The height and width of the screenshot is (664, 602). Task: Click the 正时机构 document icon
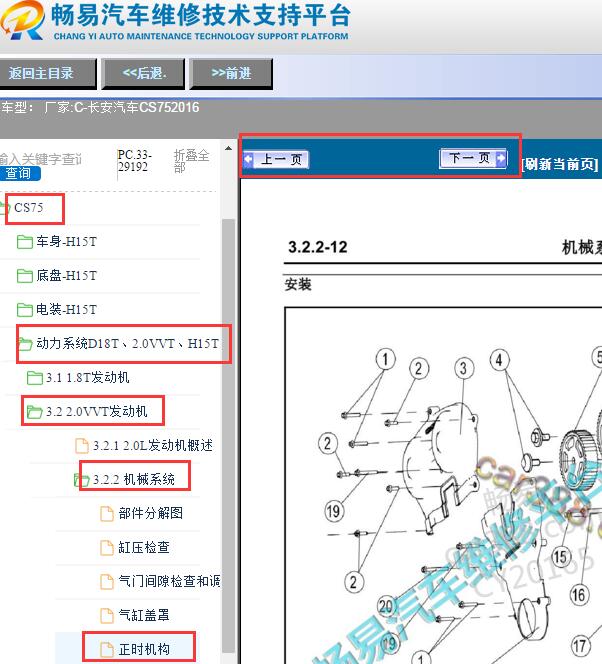[107, 649]
